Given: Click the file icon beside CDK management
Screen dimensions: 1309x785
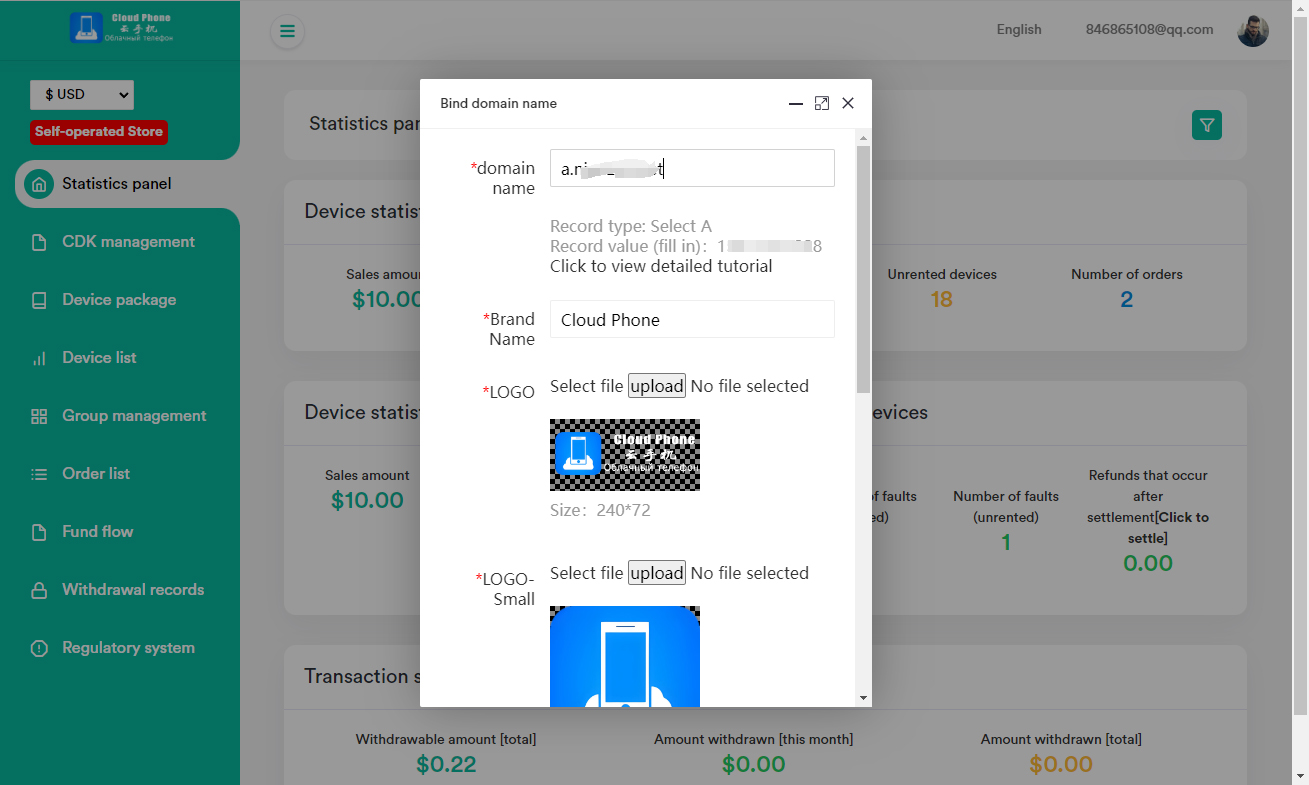Looking at the screenshot, I should (39, 242).
